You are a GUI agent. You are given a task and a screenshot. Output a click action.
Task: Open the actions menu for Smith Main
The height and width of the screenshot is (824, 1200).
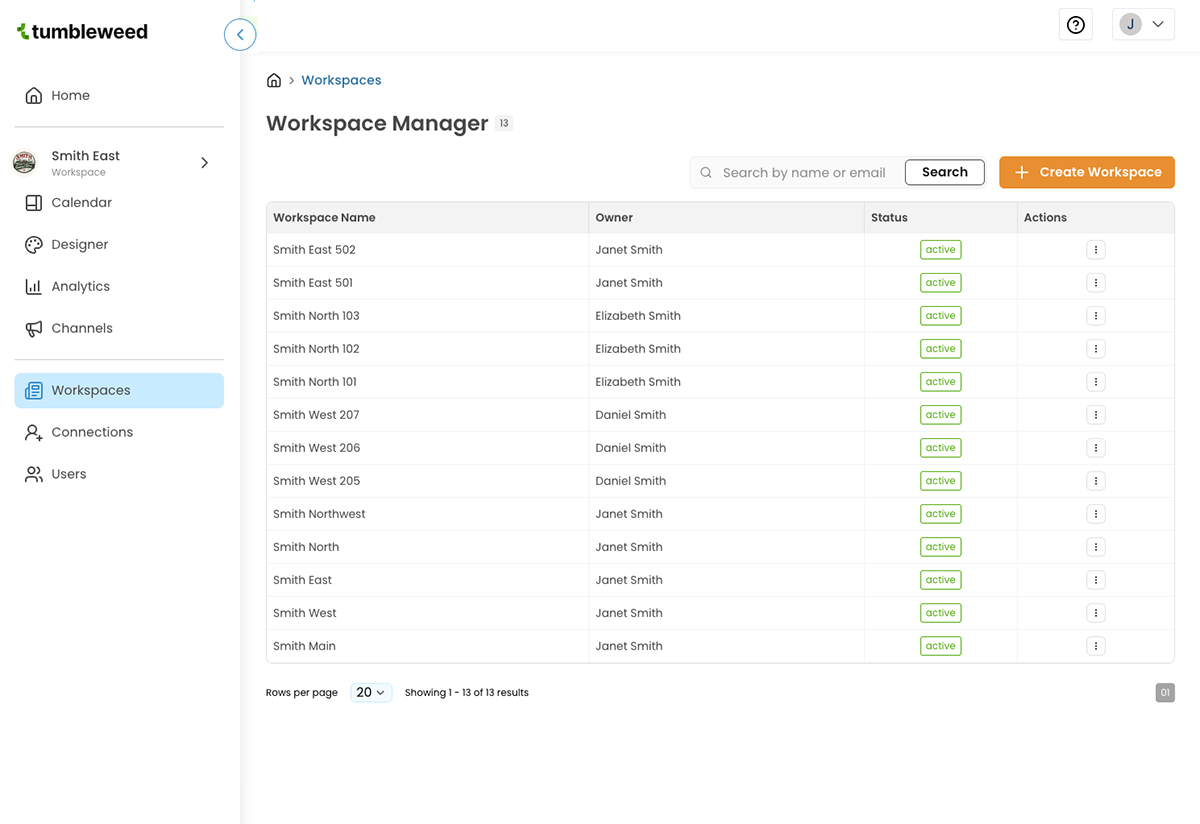click(x=1095, y=645)
